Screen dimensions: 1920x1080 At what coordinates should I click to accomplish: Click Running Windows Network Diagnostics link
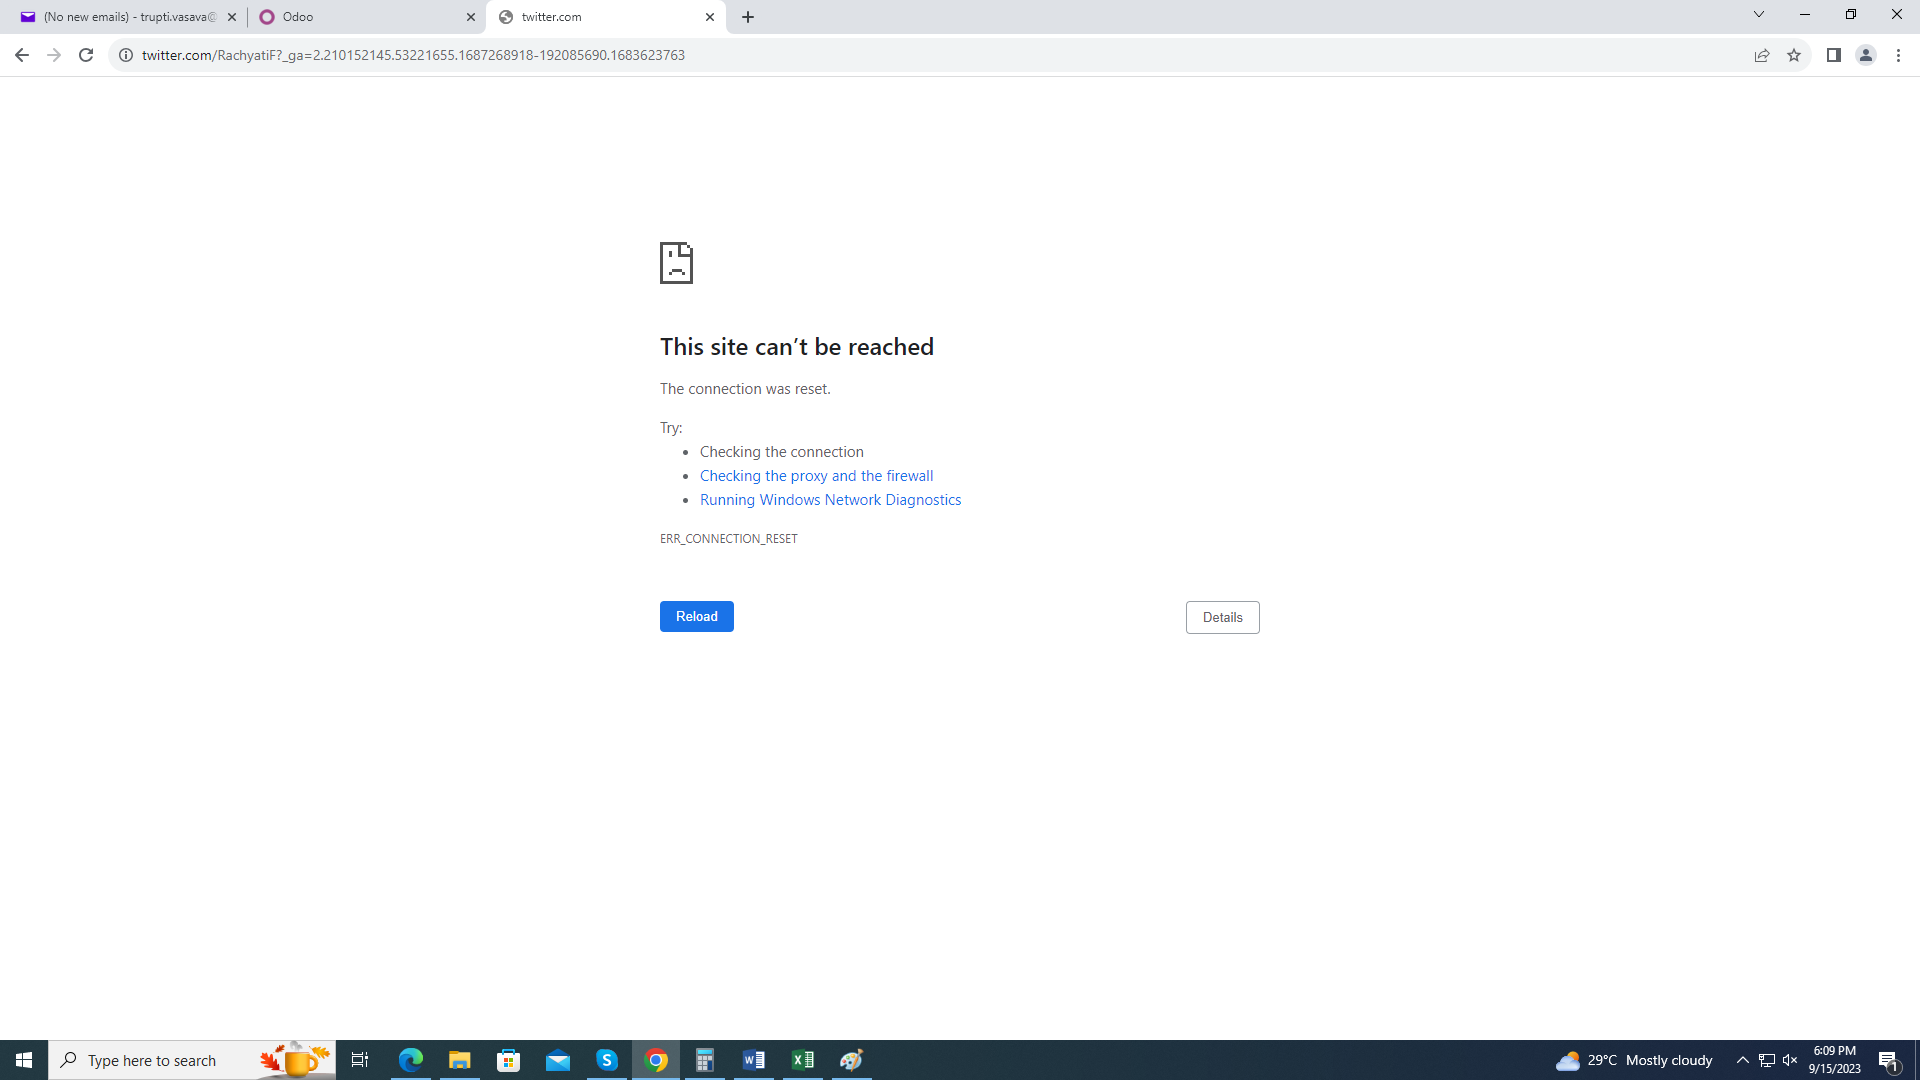pyautogui.click(x=830, y=500)
